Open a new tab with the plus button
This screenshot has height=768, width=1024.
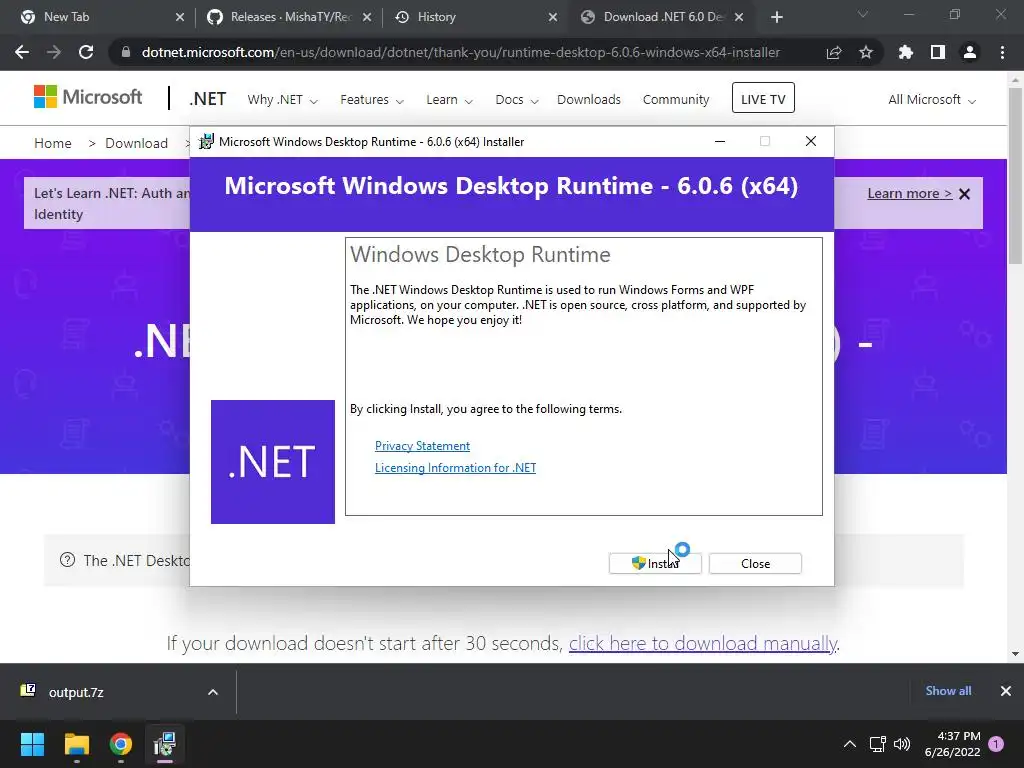[776, 17]
